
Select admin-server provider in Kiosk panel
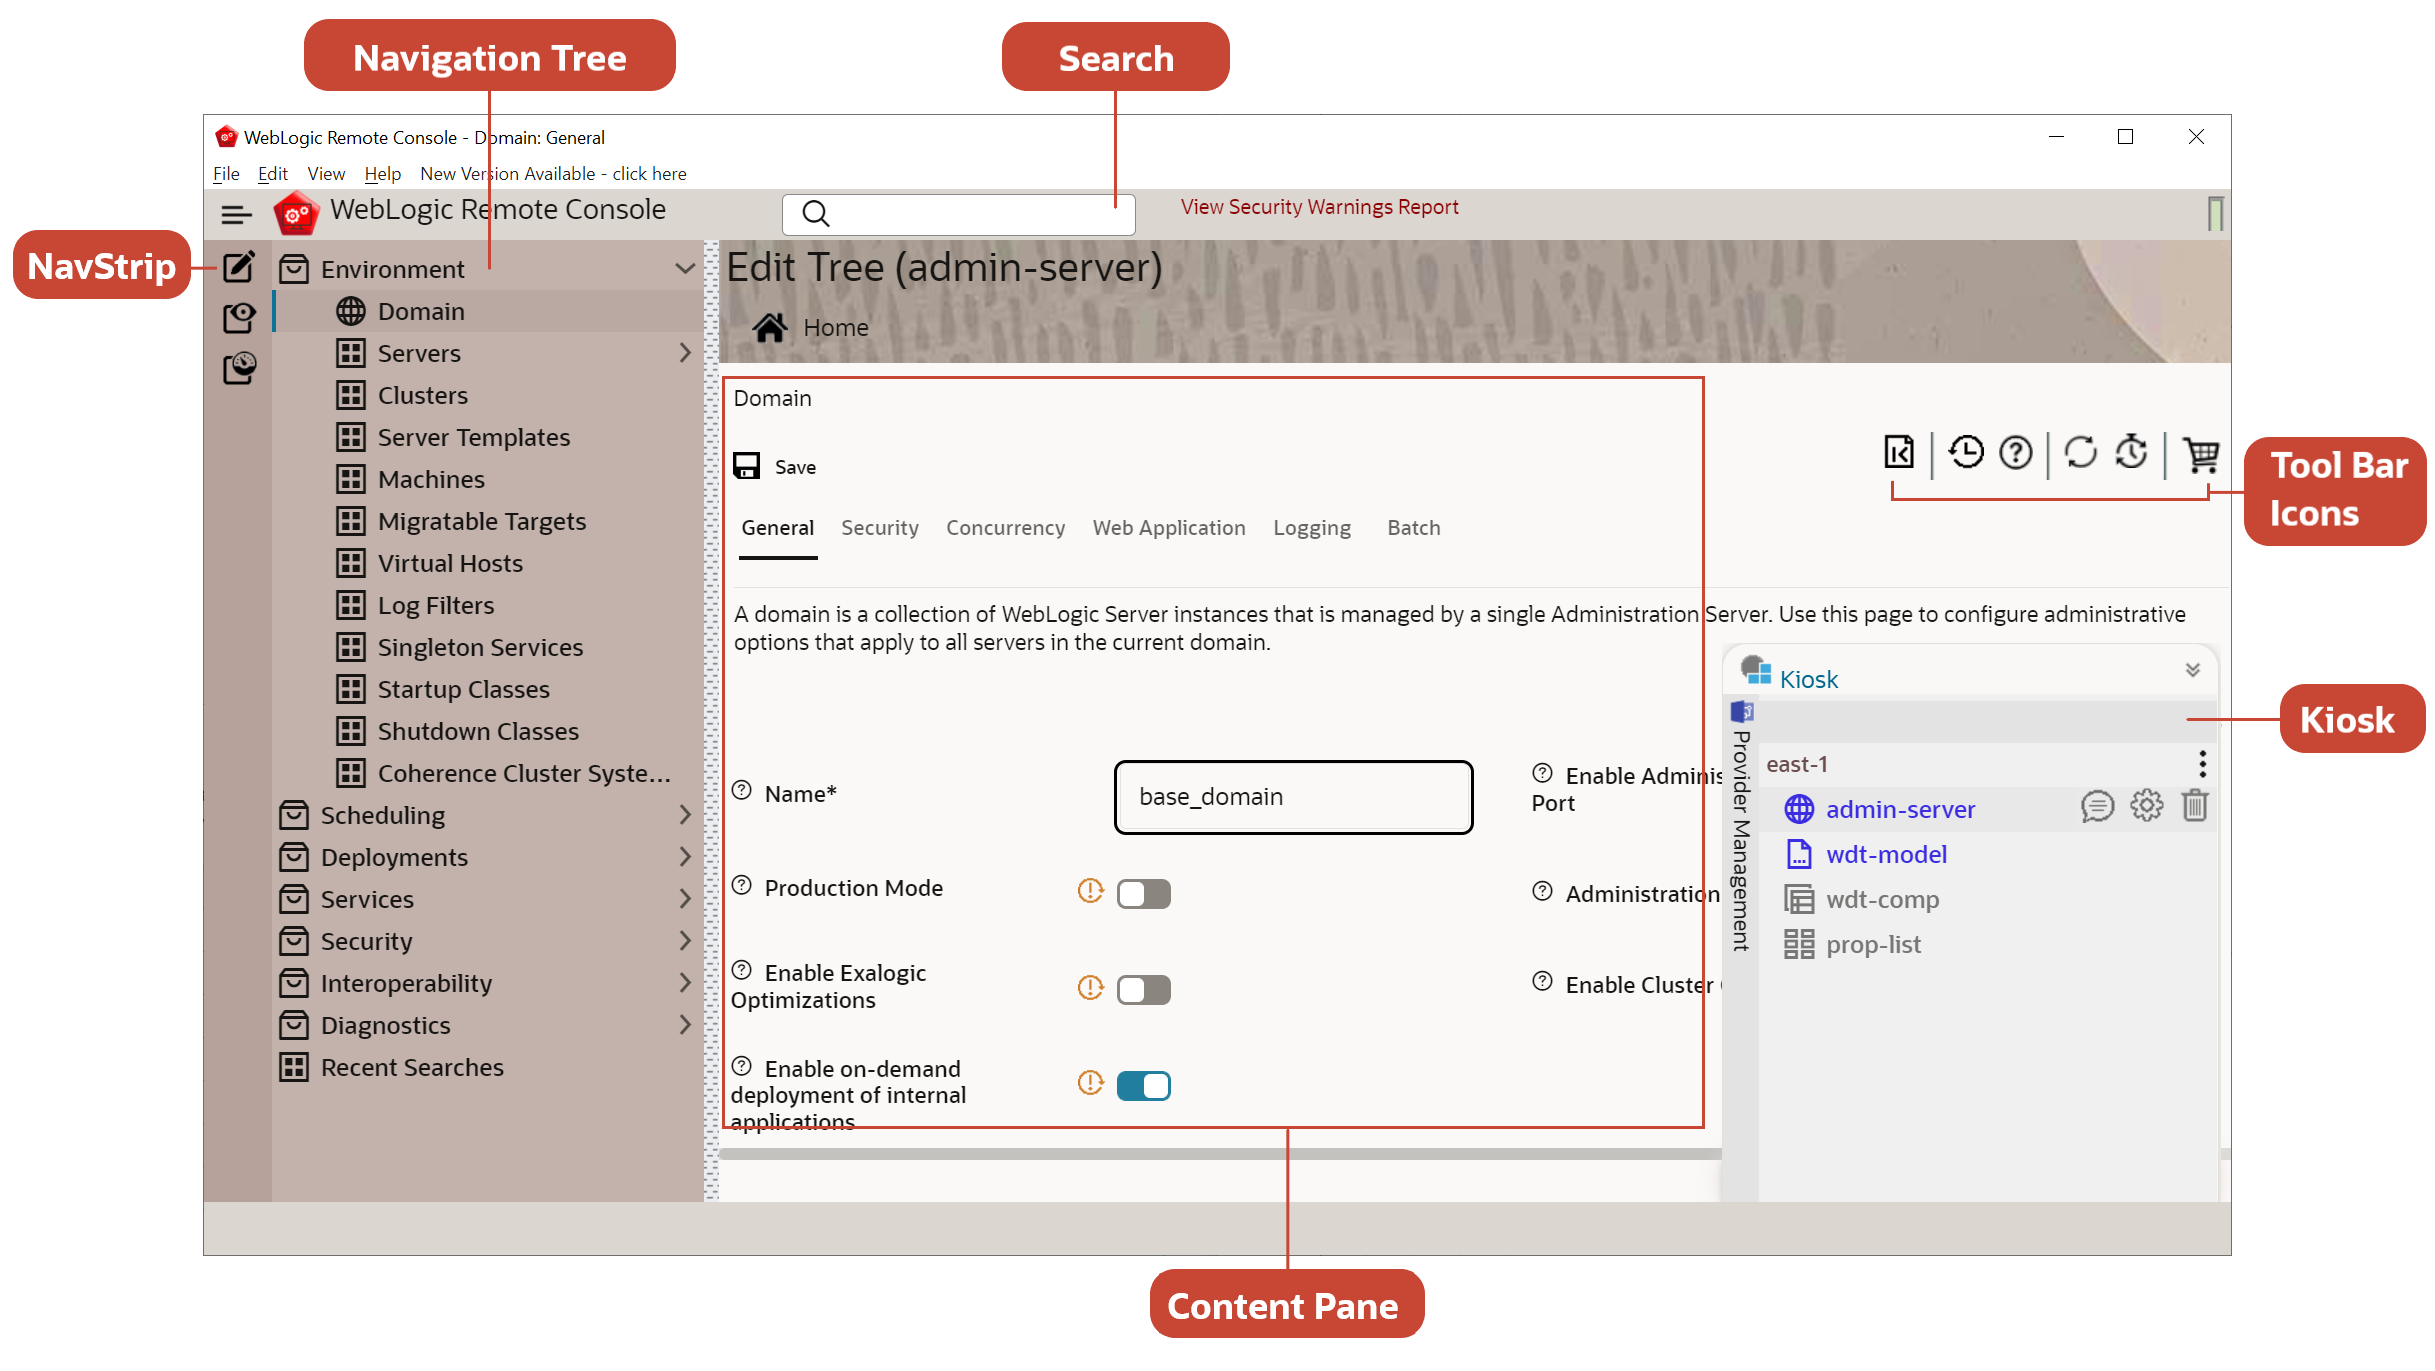1902,808
